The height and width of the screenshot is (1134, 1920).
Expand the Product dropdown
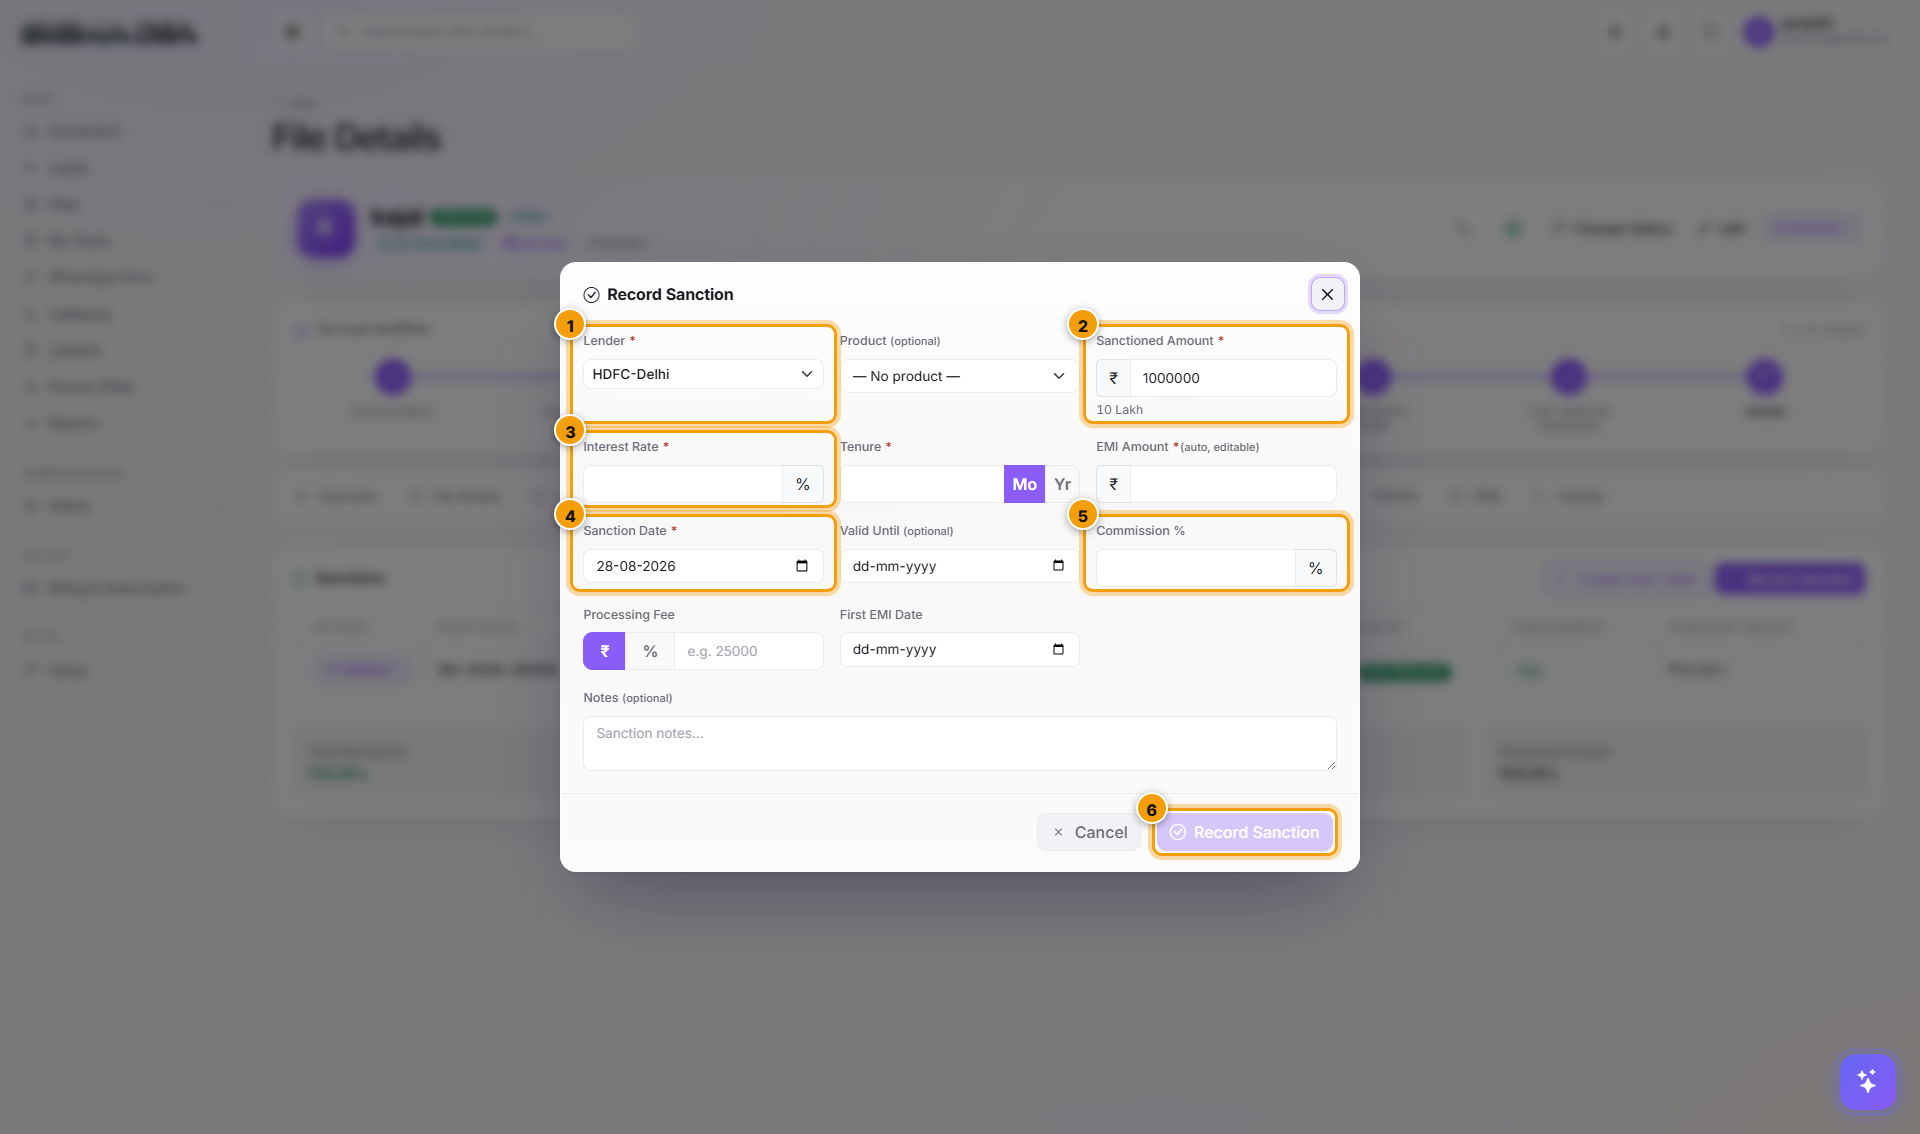(959, 376)
